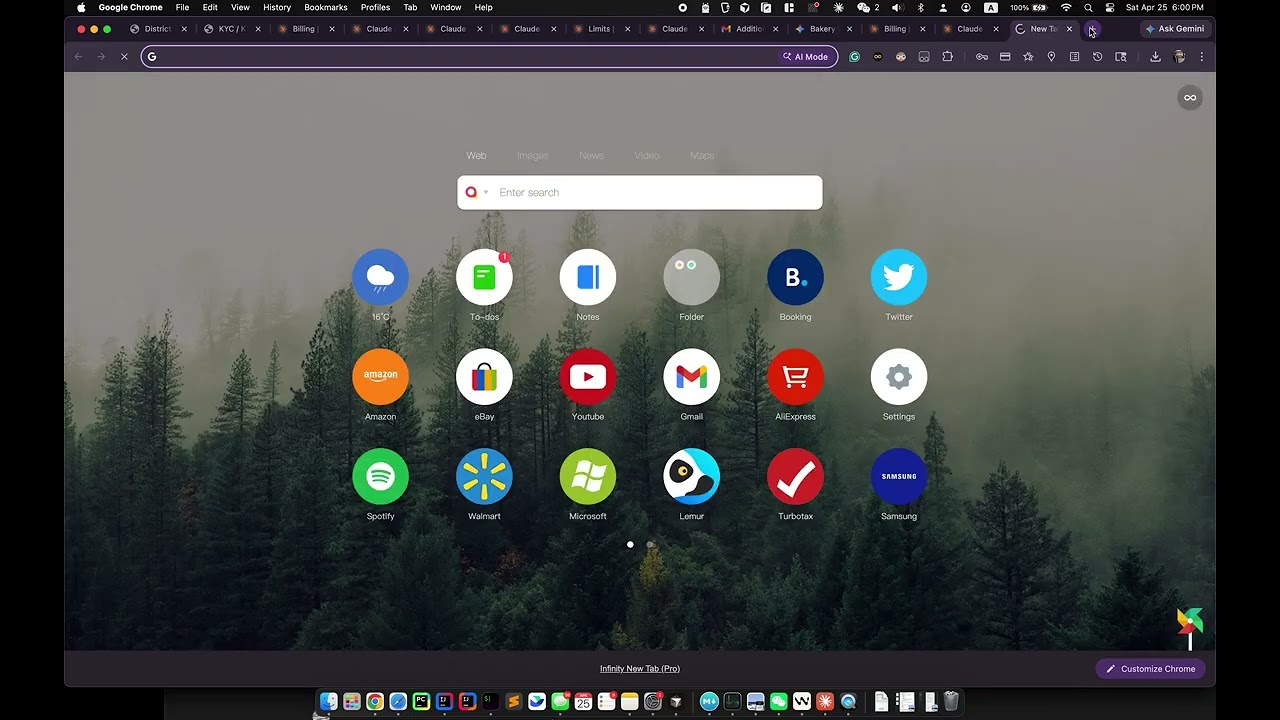Click the AI Mode button in address bar
Image resolution: width=1280 pixels, height=720 pixels.
click(805, 57)
